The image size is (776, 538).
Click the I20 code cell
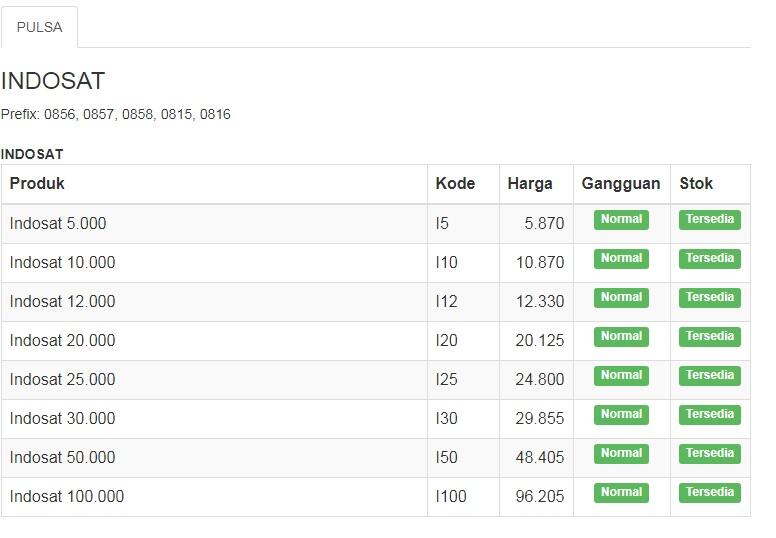click(x=463, y=341)
